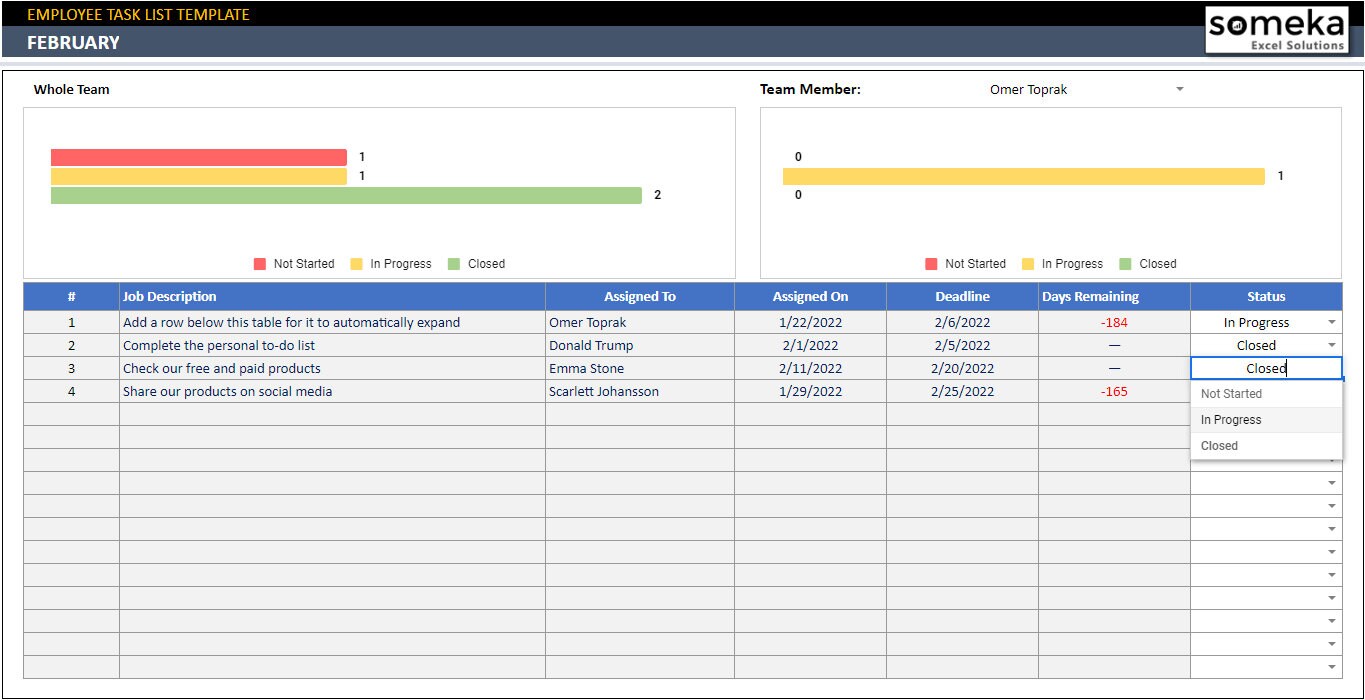This screenshot has height=700, width=1365.
Task: Click the cell showing Scarlett Johansson
Action: 602,391
